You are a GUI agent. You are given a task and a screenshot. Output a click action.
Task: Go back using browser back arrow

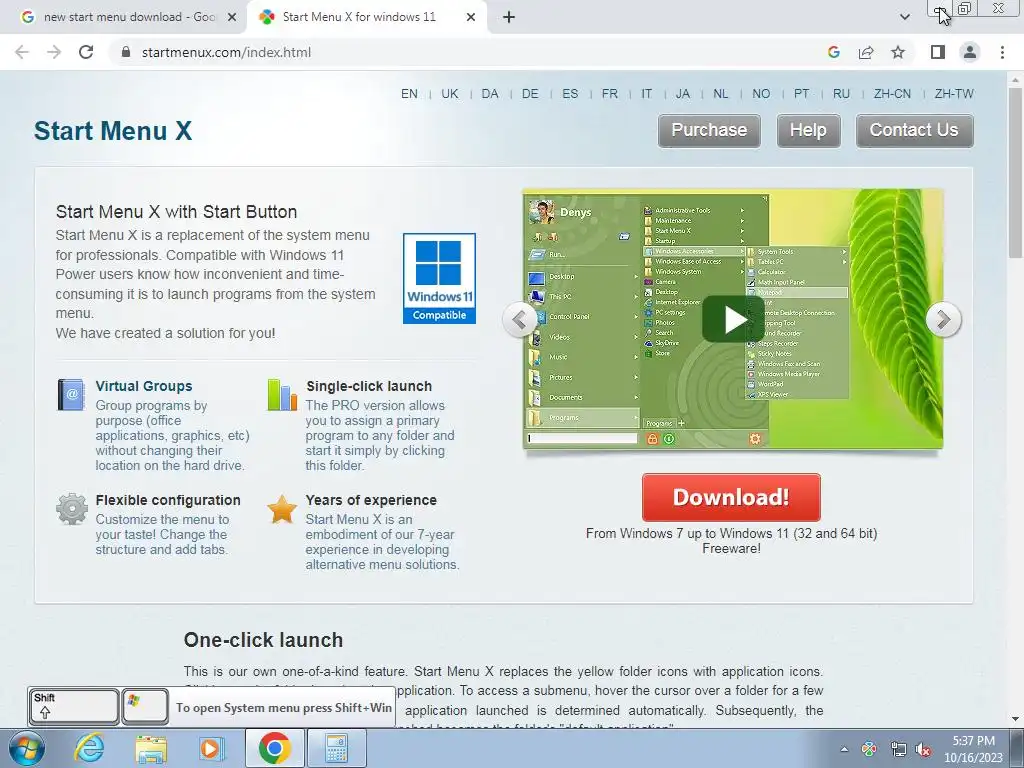coord(22,52)
